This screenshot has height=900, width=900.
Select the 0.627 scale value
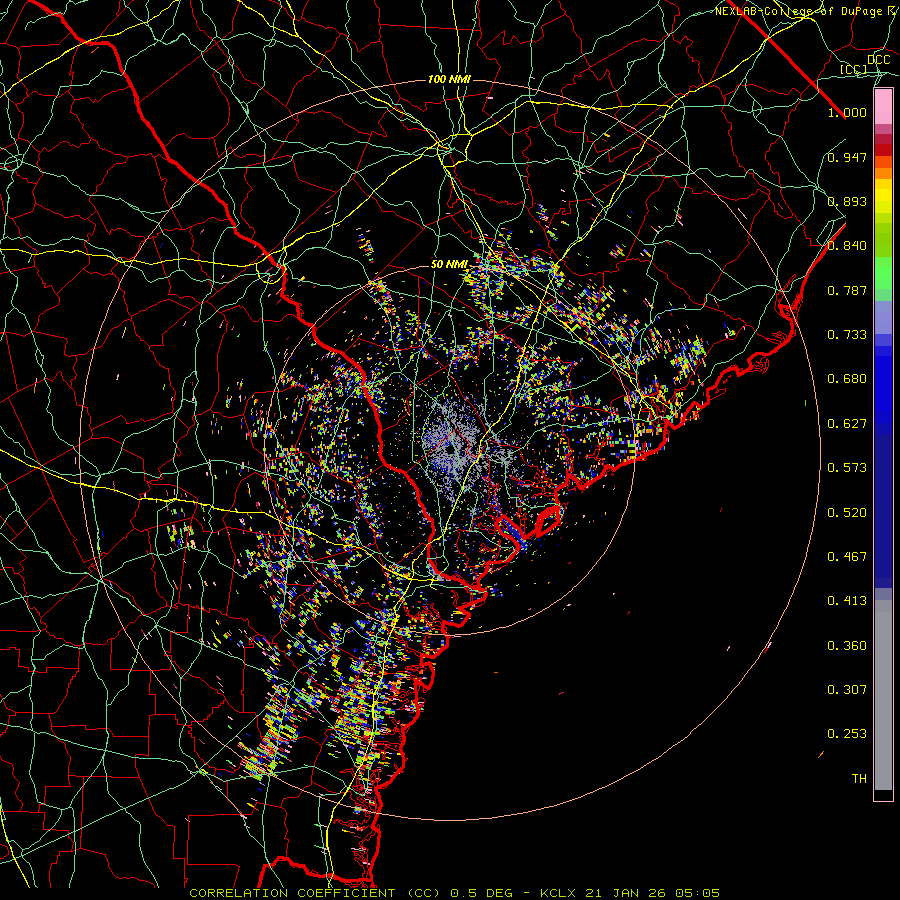pos(847,424)
